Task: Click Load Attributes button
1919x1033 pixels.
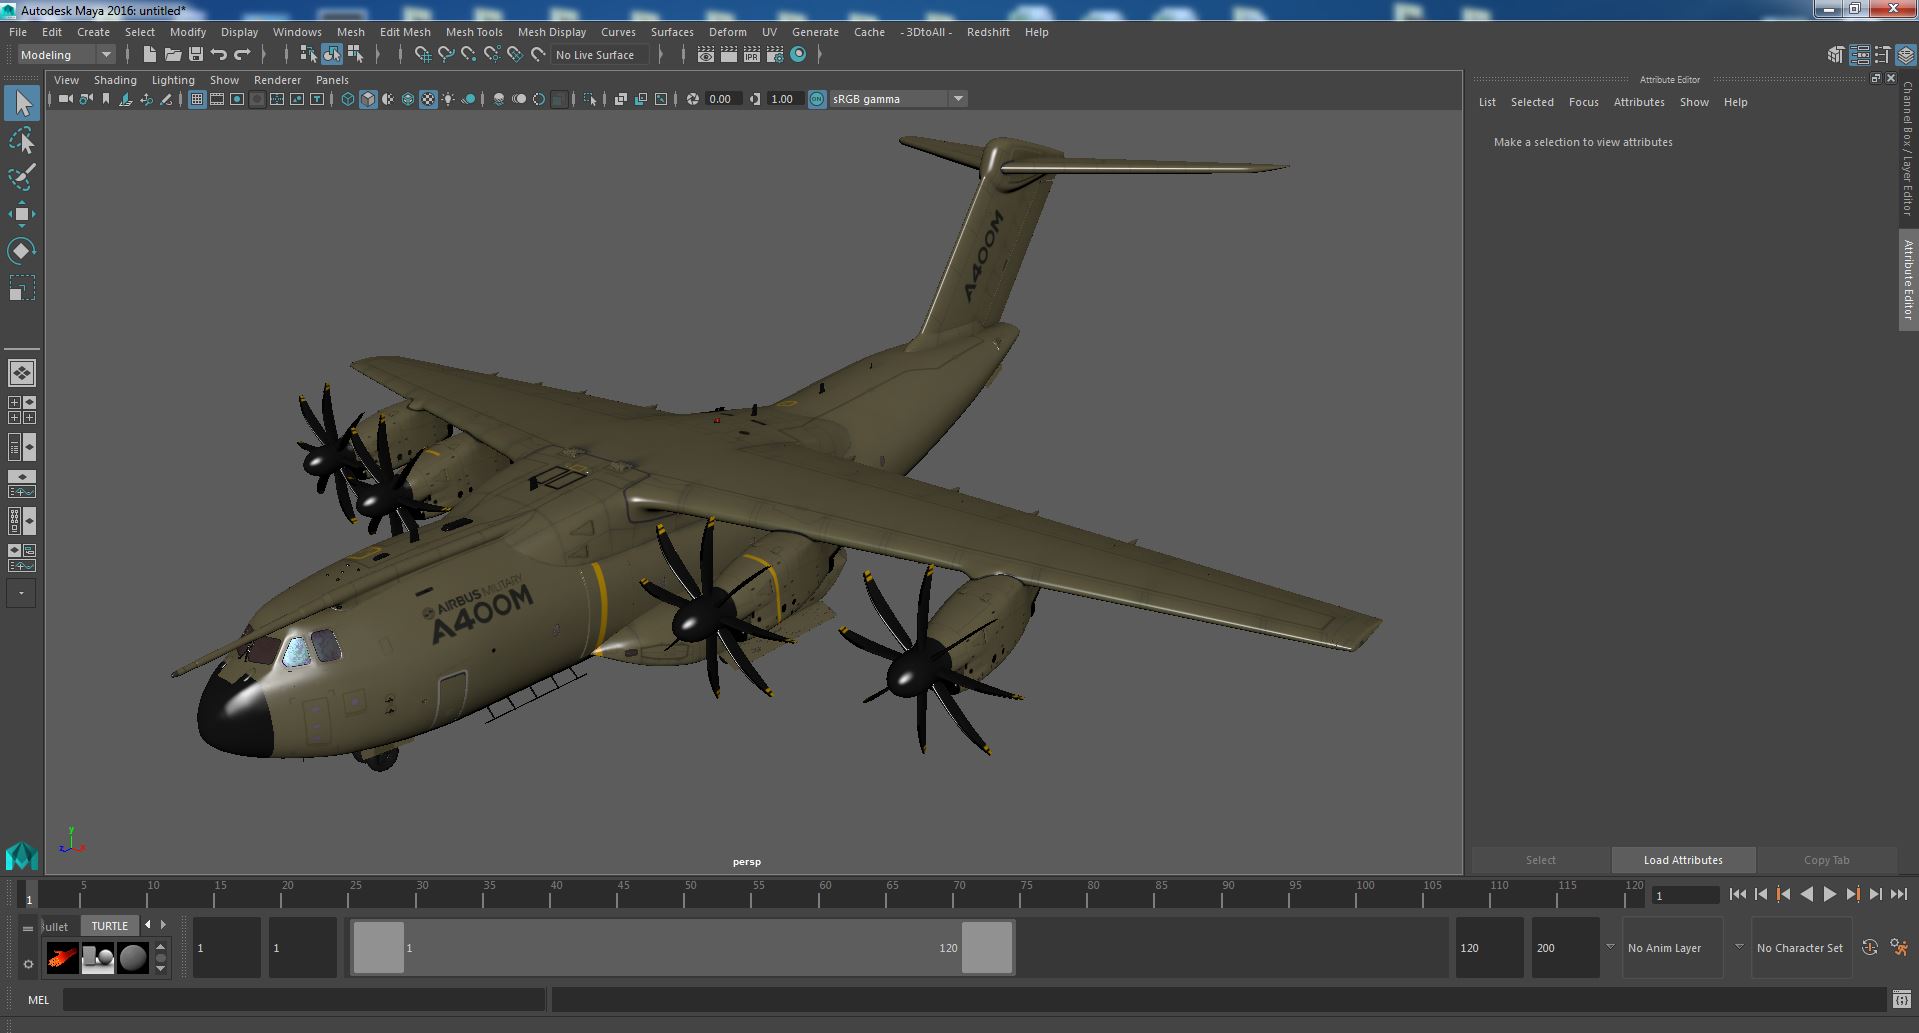Action: 1683,860
